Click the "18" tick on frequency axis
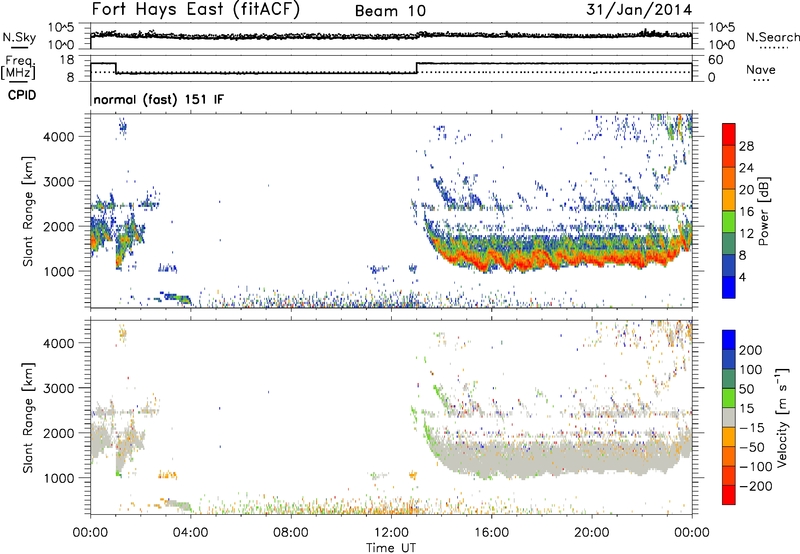 [67, 60]
